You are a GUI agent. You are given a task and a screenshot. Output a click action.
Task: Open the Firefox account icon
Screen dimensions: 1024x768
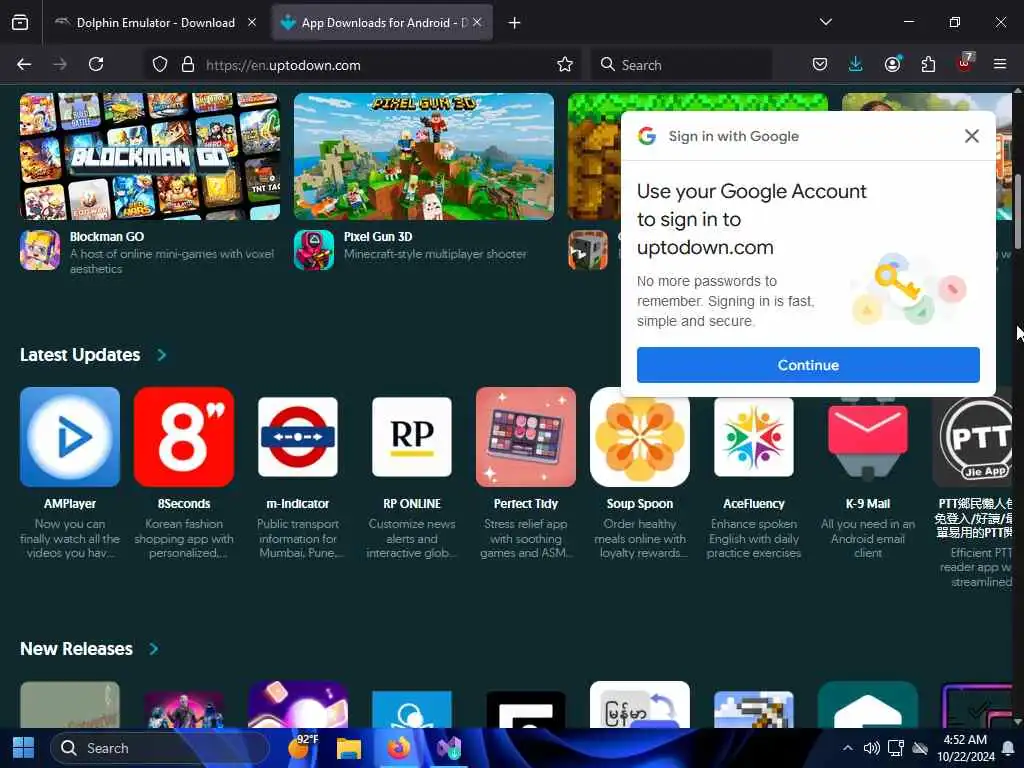[x=892, y=65]
